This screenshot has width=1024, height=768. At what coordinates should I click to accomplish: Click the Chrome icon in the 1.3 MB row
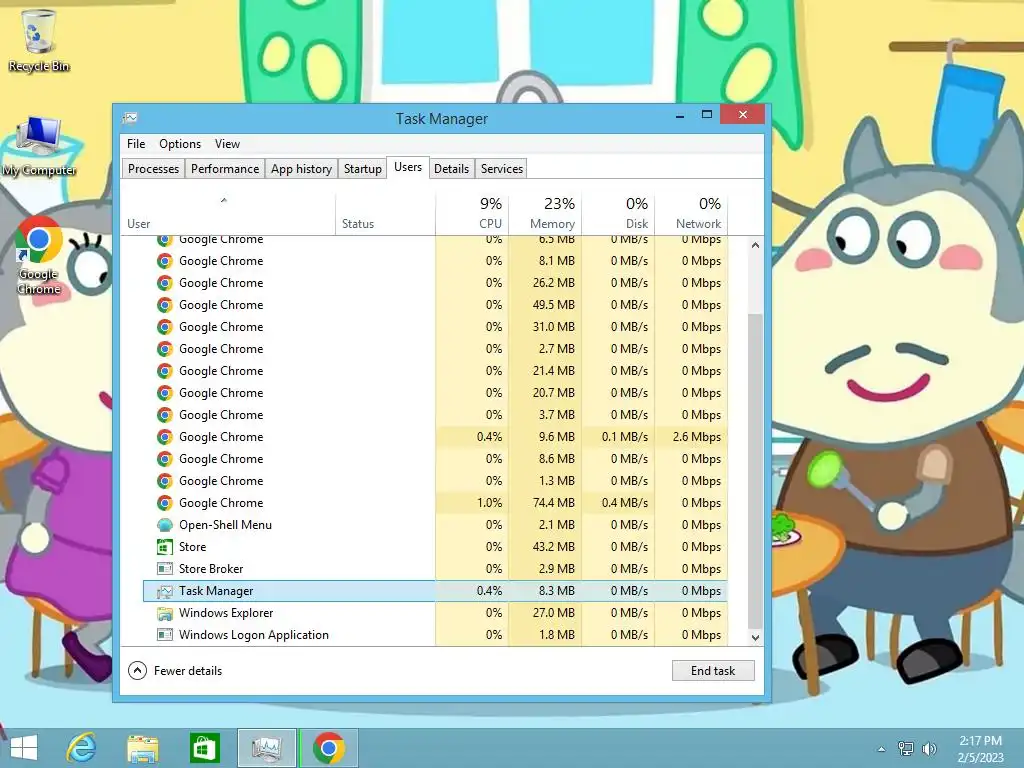pos(165,481)
